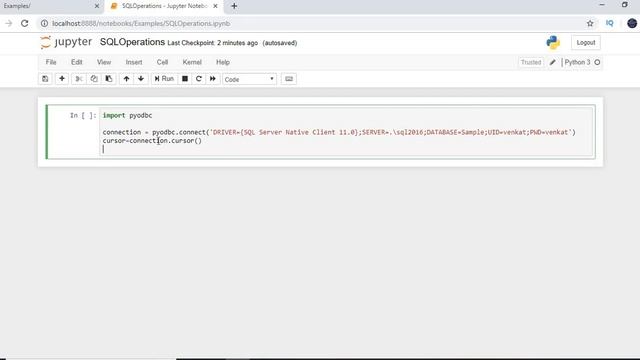Click the Logout button
This screenshot has width=640, height=360.
(x=586, y=42)
